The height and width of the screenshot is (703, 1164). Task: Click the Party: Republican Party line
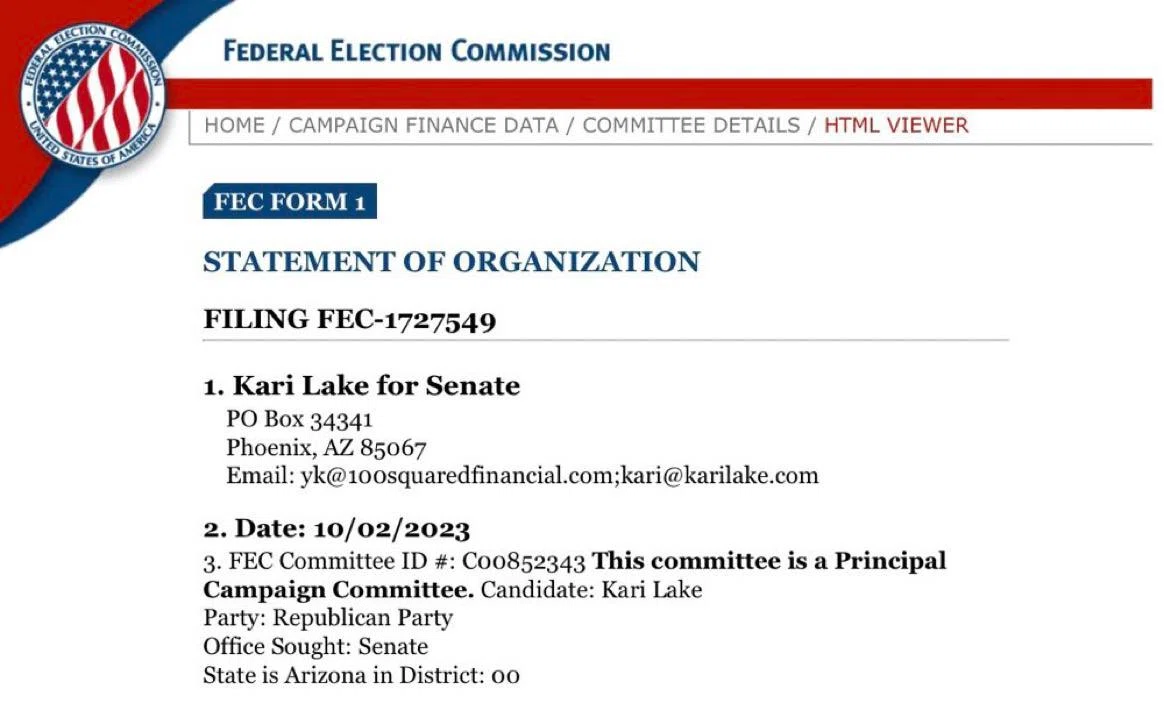pos(328,618)
